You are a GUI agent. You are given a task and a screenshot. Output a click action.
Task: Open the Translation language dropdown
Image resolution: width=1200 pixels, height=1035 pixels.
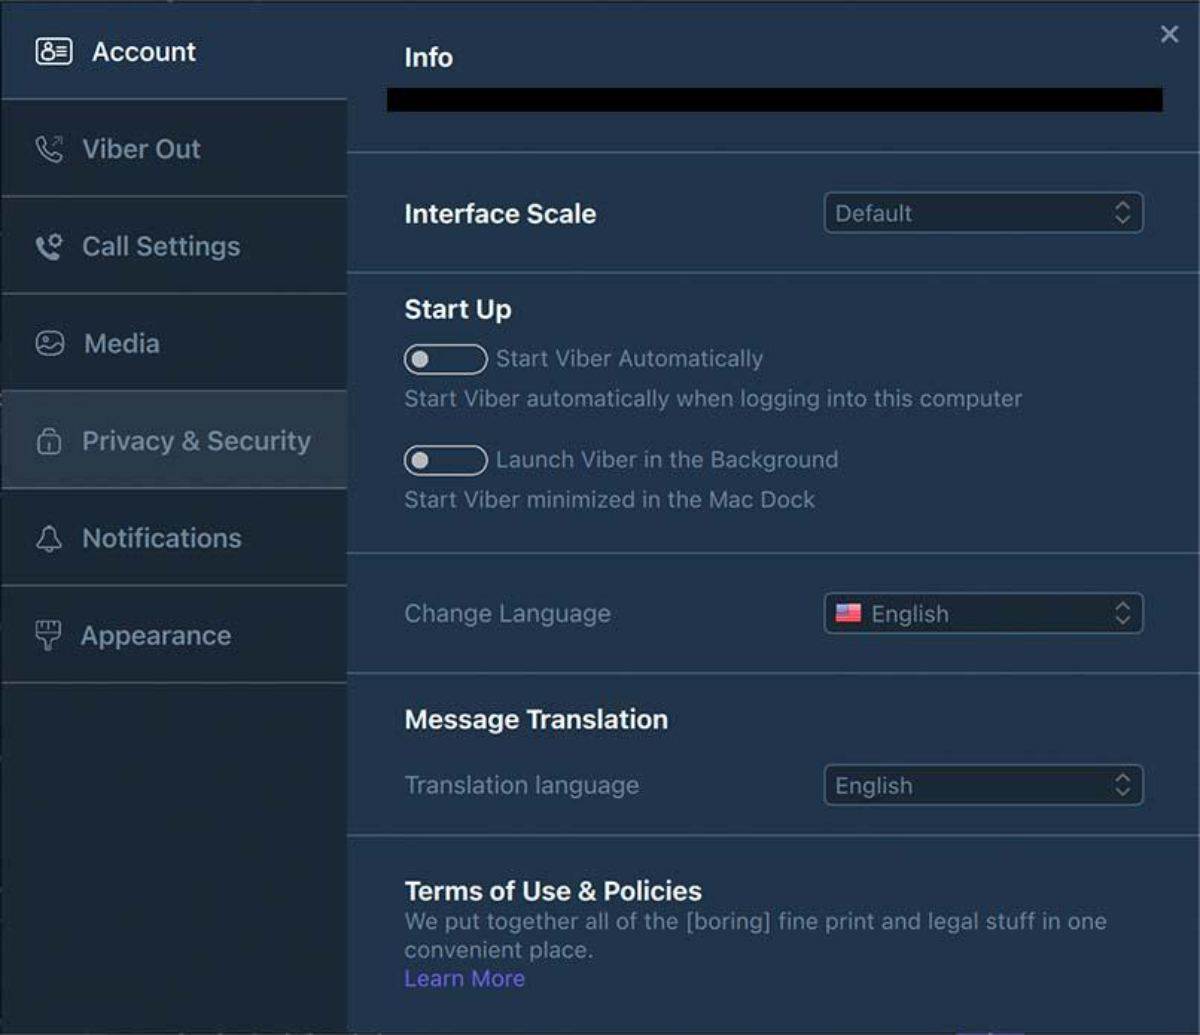click(x=982, y=786)
